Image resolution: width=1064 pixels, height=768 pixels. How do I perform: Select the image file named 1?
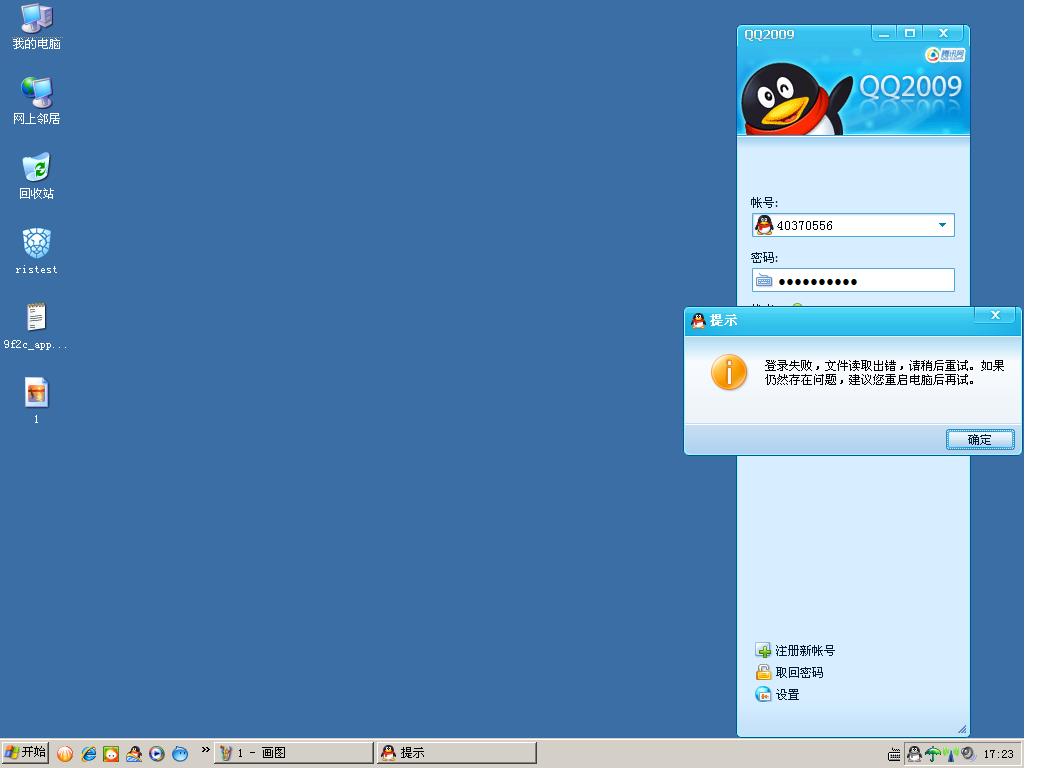(37, 402)
